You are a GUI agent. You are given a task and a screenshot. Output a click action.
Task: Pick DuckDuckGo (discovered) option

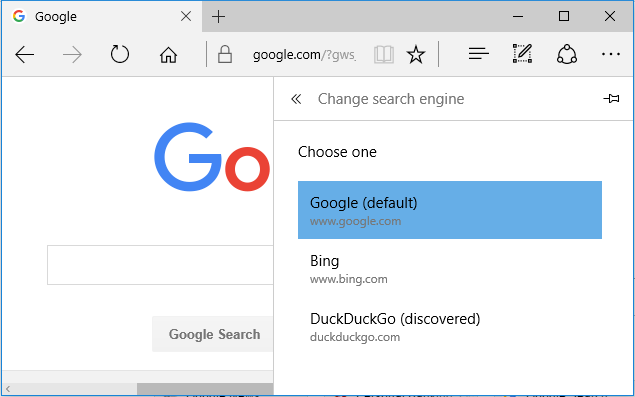pyautogui.click(x=450, y=327)
